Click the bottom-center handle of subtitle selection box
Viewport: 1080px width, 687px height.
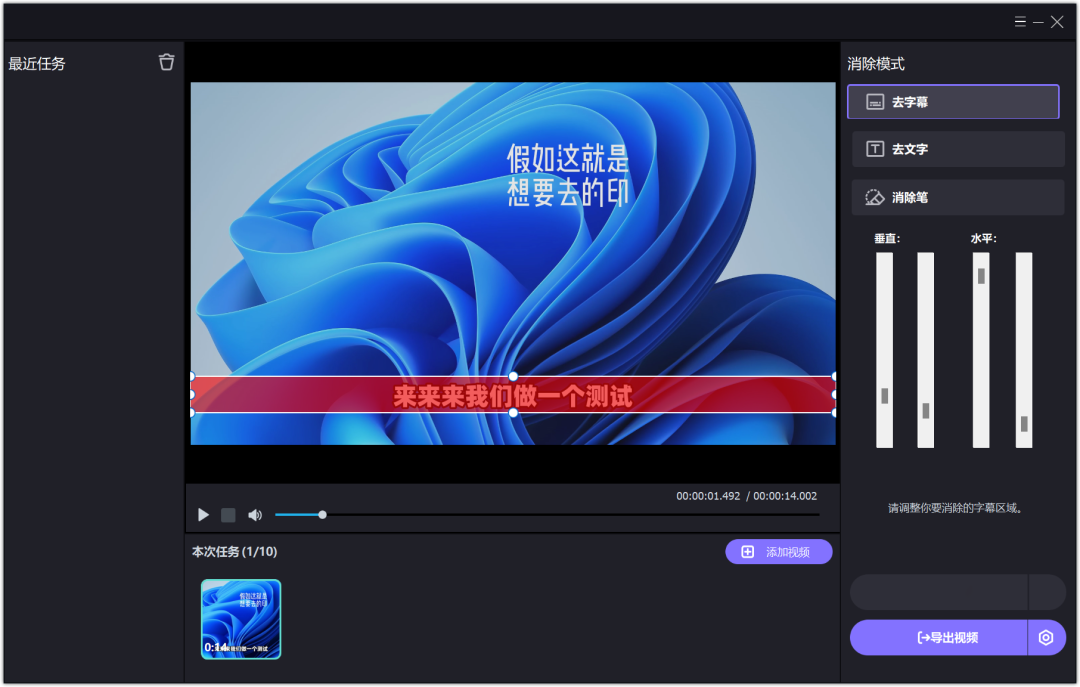pos(513,413)
